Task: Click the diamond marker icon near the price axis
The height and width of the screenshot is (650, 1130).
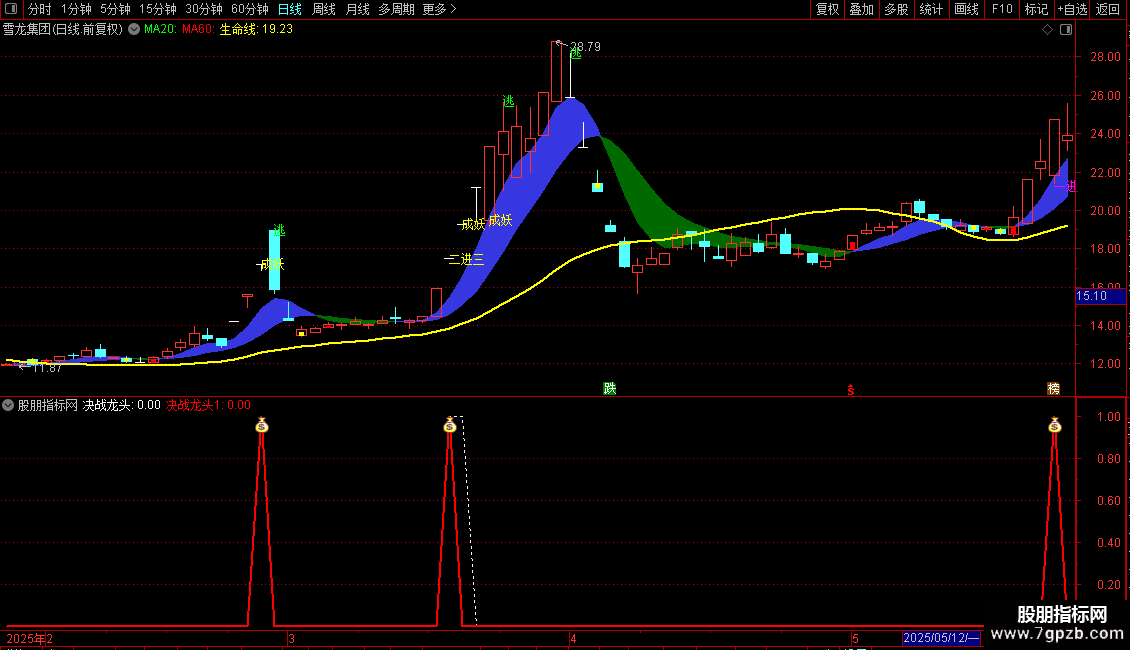Action: [x=1047, y=29]
